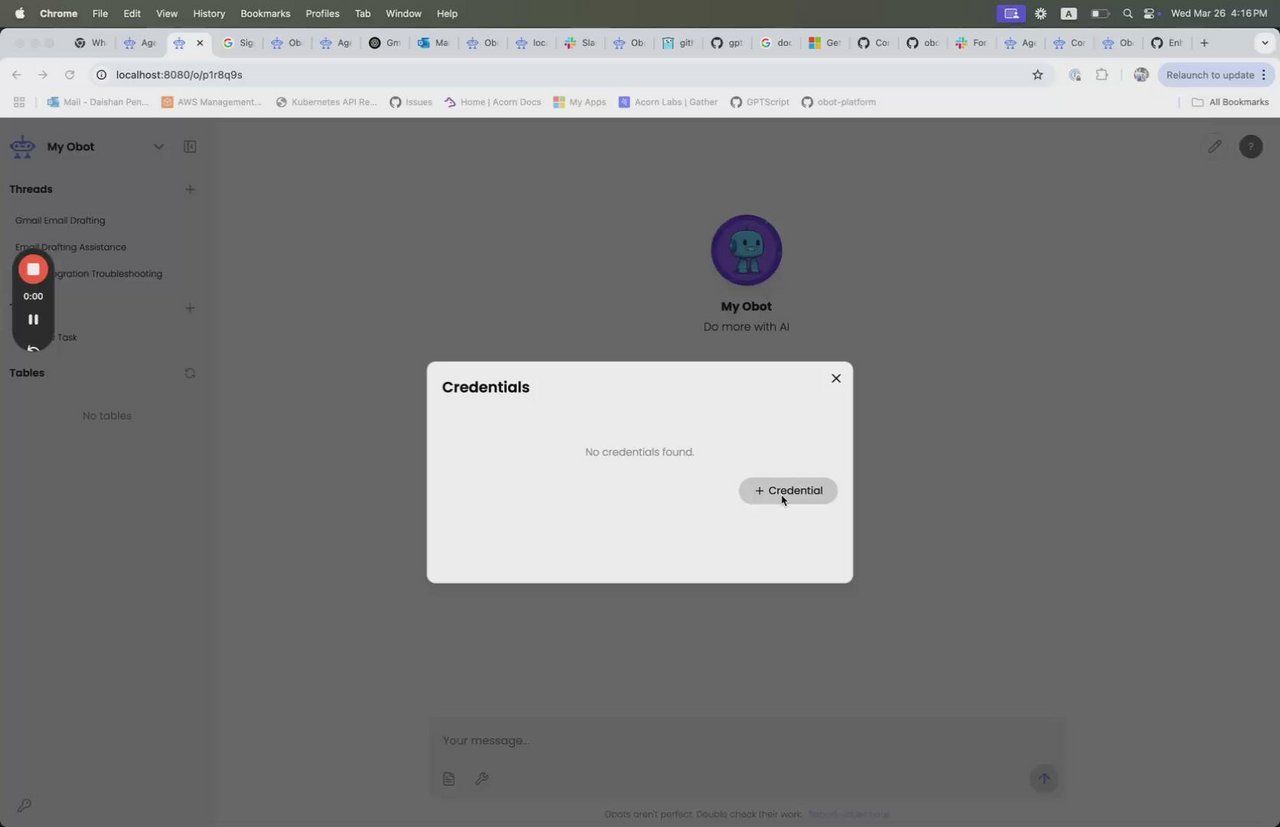
Task: Open AWS Management bookmark
Action: (211, 102)
